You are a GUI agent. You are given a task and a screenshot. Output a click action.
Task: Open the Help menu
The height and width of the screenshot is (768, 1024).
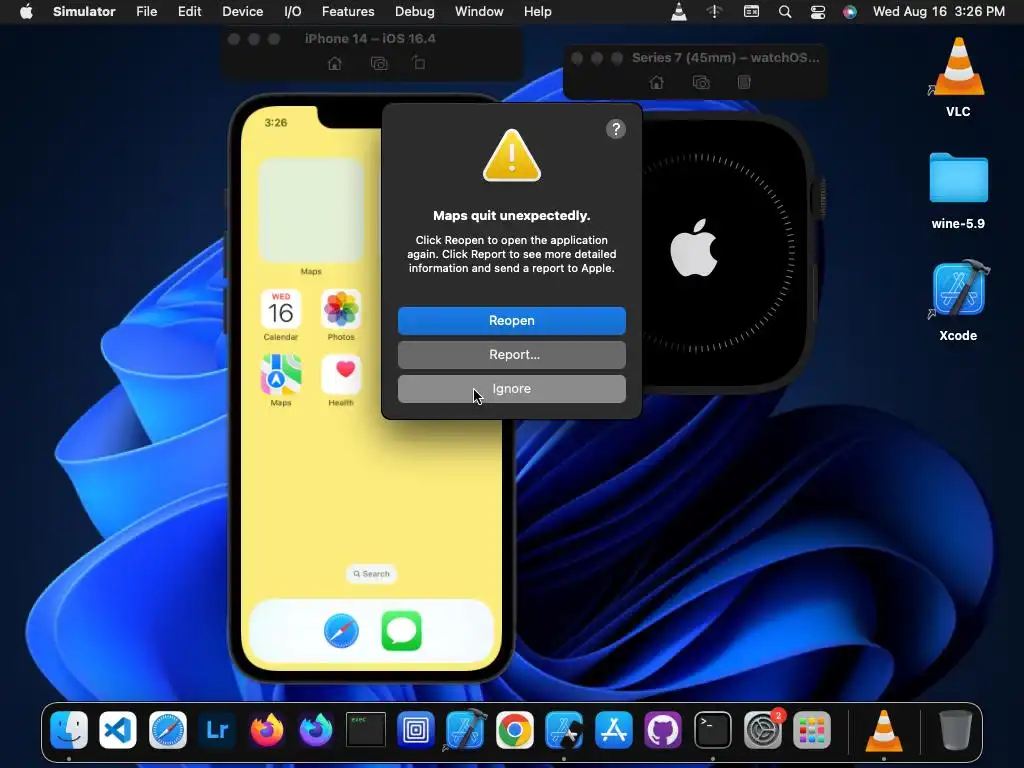click(537, 12)
